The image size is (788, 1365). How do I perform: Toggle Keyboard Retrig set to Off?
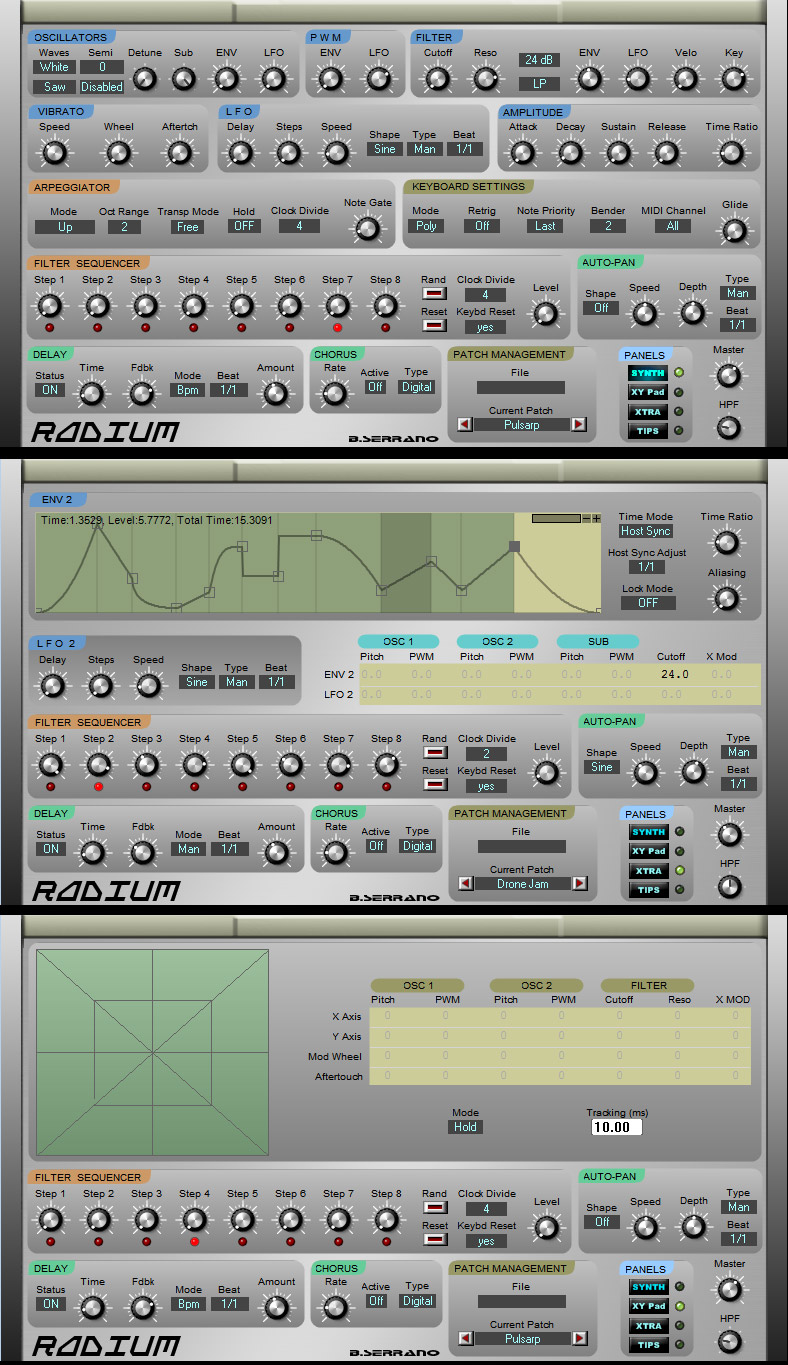482,226
